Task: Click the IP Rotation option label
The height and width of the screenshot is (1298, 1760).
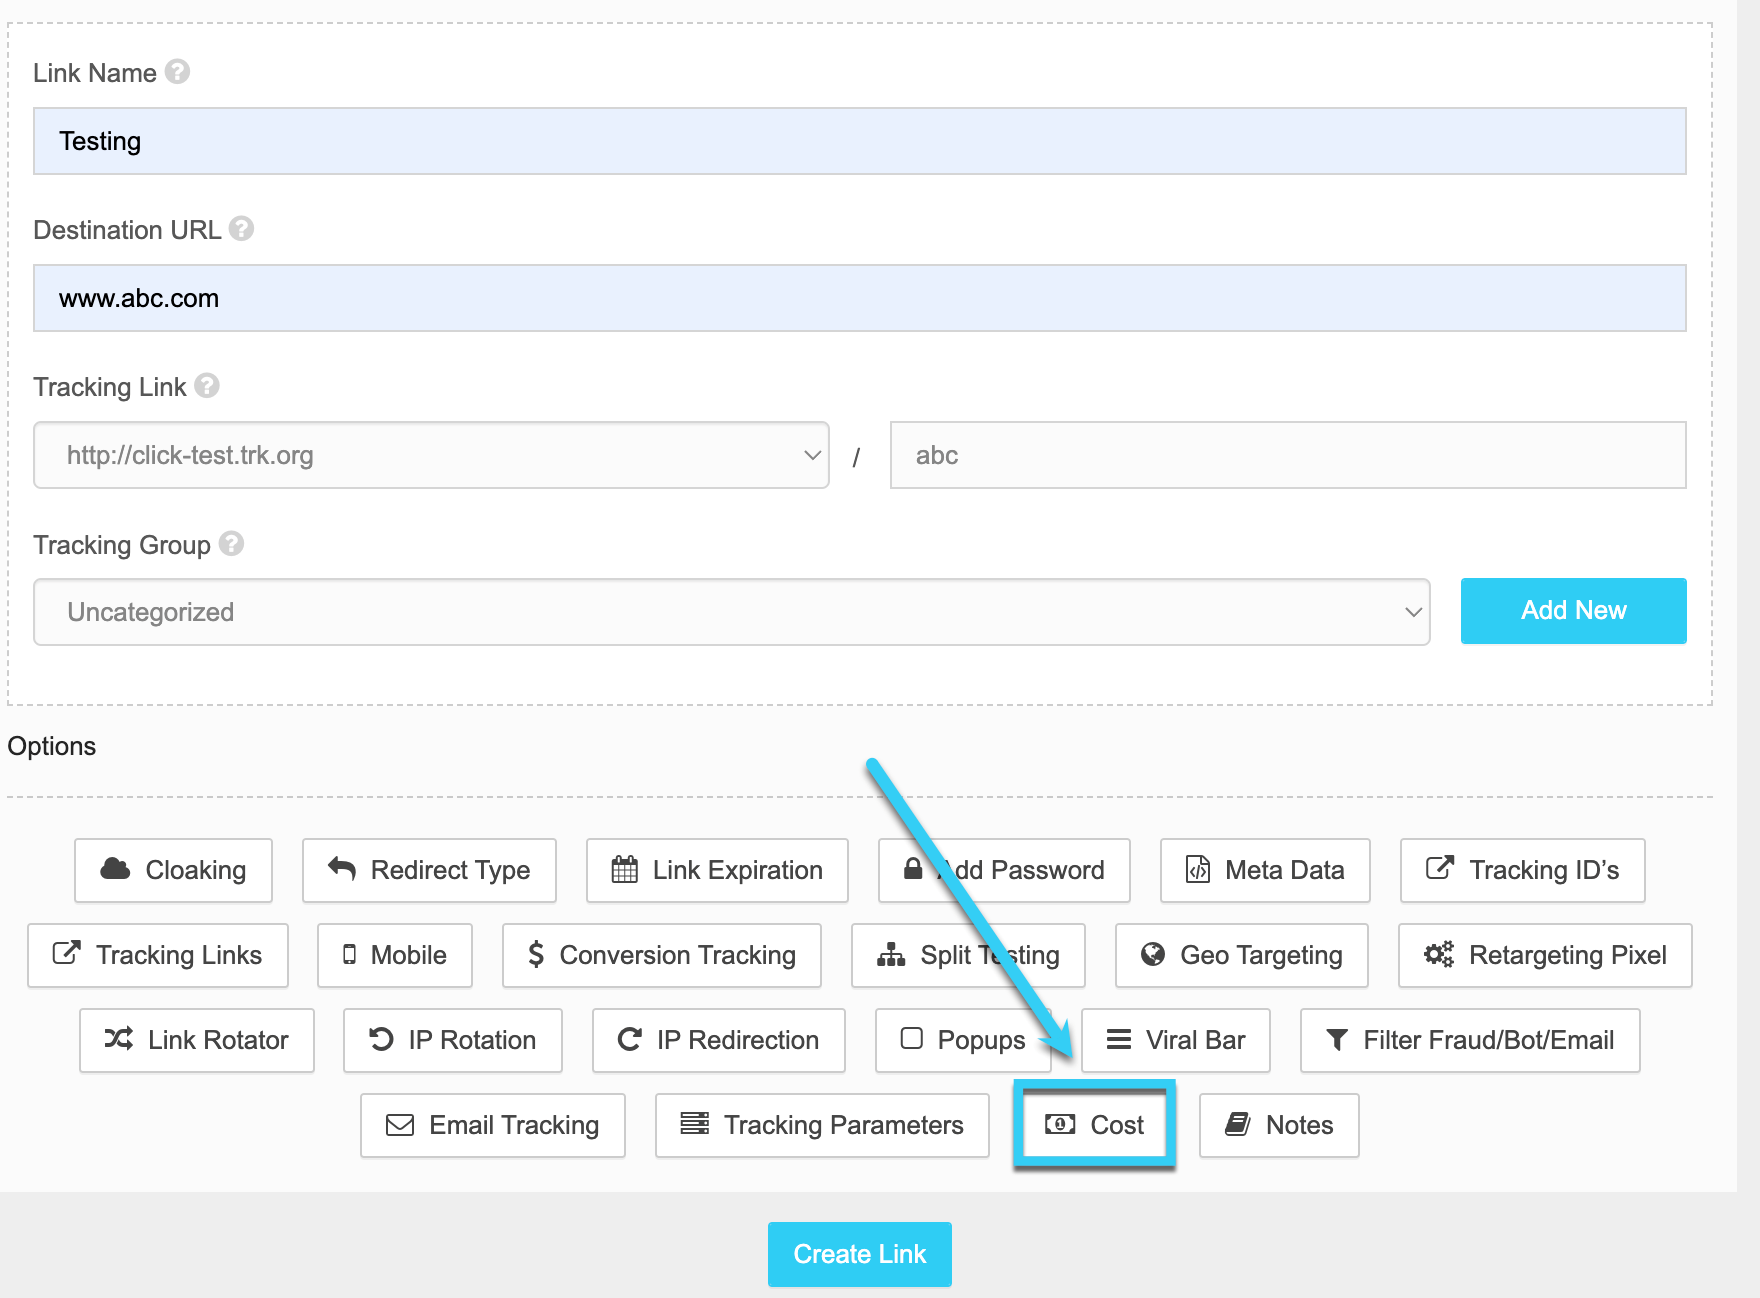Action: coord(472,1040)
